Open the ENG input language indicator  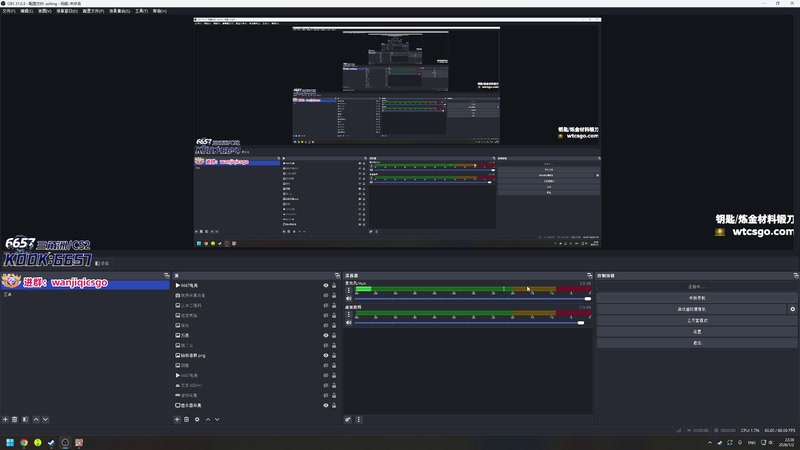tap(751, 443)
